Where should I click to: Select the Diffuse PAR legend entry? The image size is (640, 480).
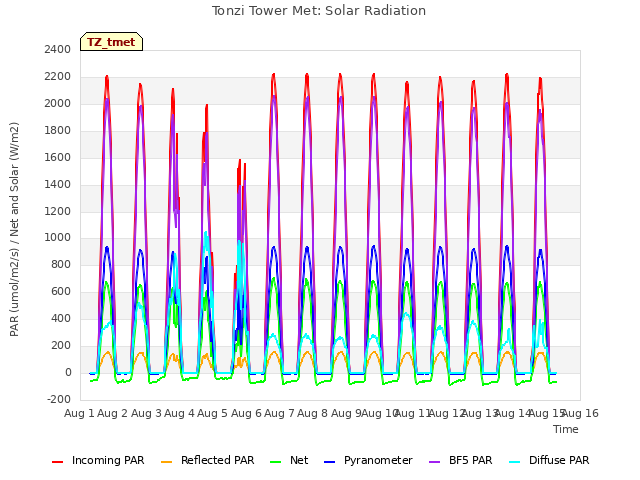pyautogui.click(x=549, y=460)
